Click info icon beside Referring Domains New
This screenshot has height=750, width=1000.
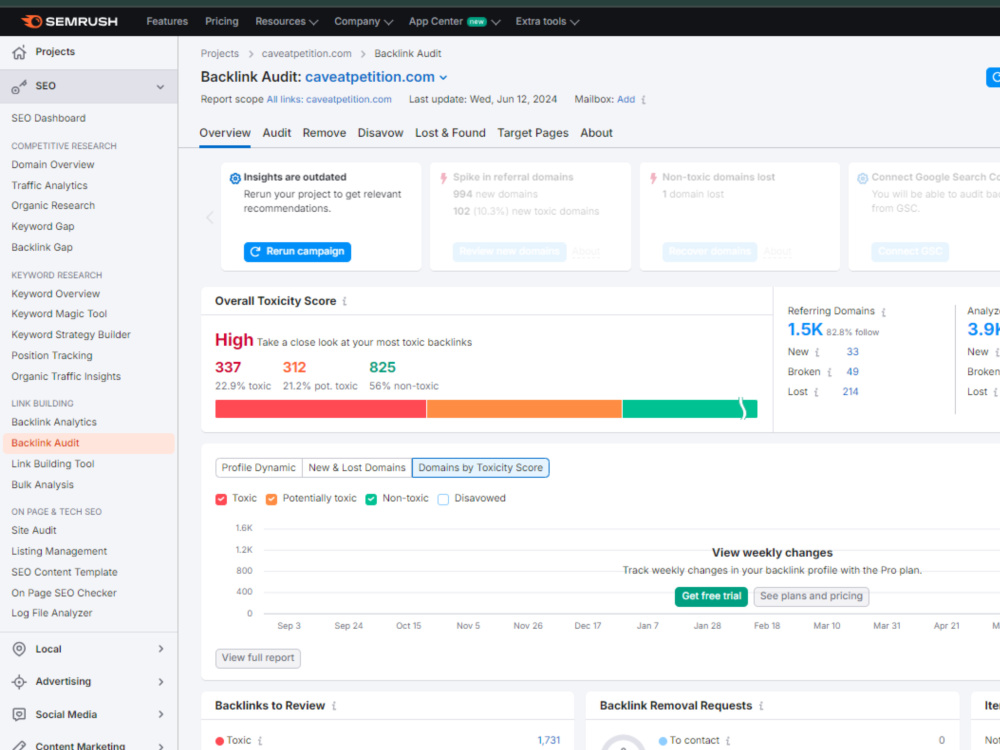tap(817, 352)
